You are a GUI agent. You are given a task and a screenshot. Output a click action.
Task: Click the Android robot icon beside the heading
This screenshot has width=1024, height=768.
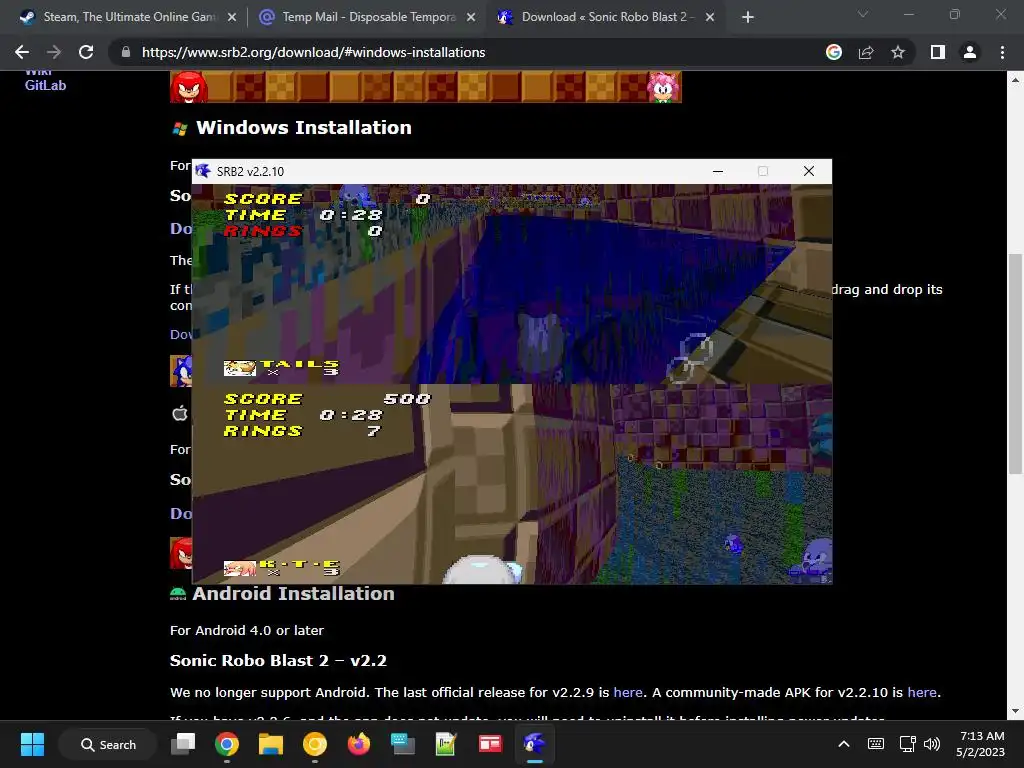point(178,594)
